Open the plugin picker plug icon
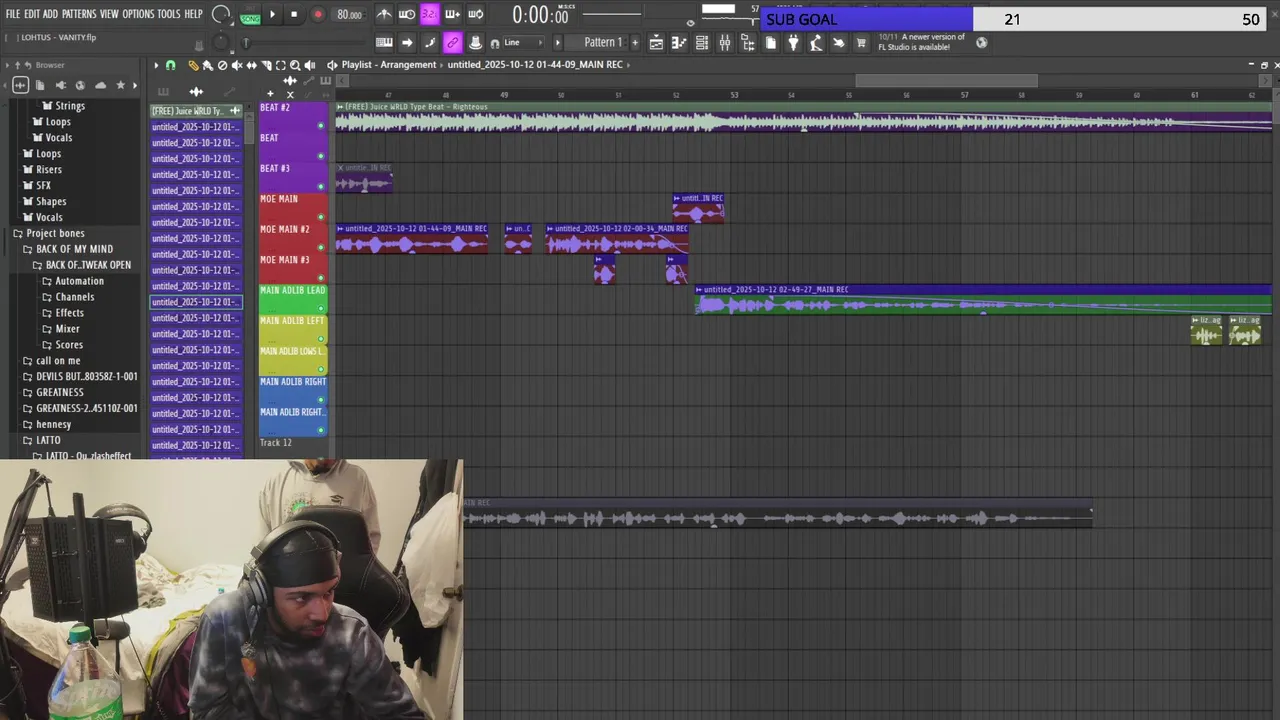Screen dimensions: 1280x720 click(793, 43)
